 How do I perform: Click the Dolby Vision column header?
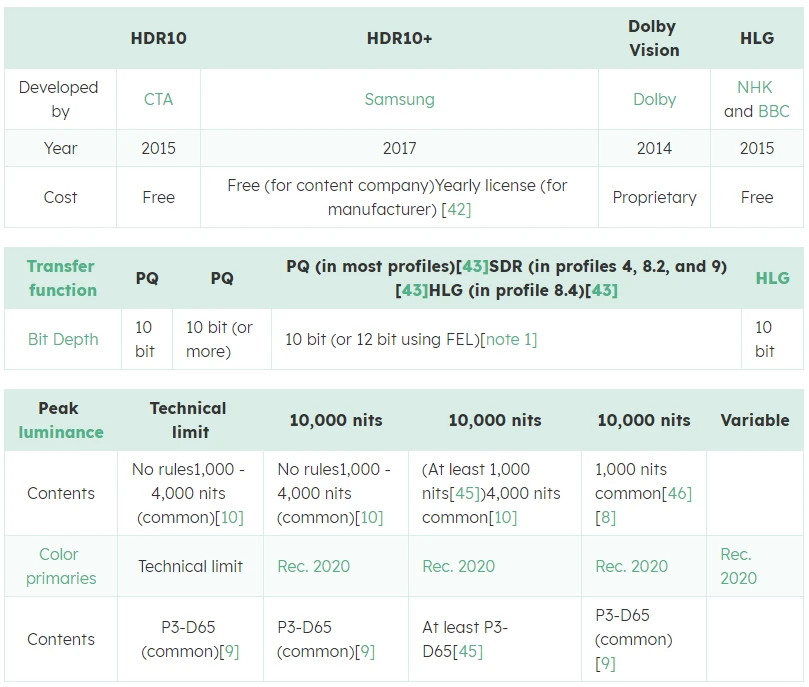pyautogui.click(x=653, y=38)
